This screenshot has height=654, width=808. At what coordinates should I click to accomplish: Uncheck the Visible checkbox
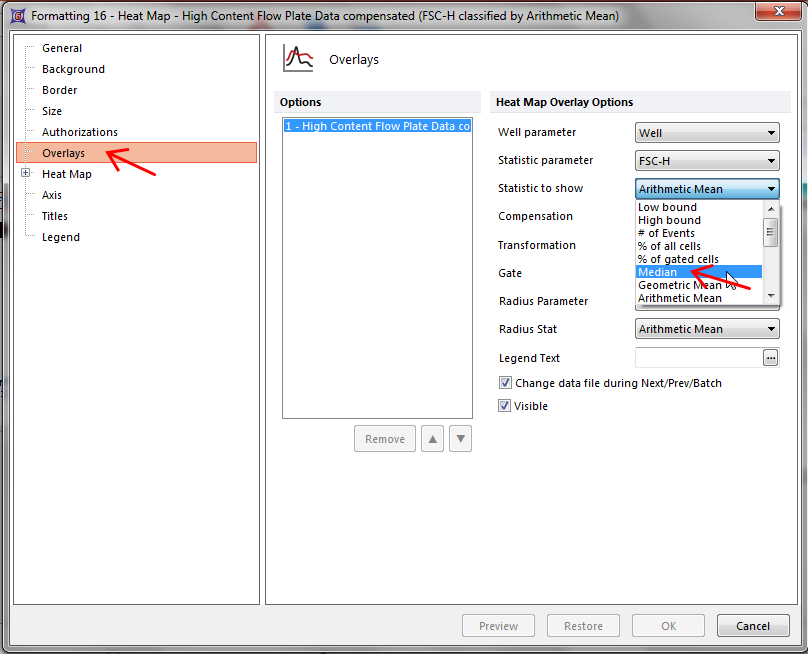(505, 406)
